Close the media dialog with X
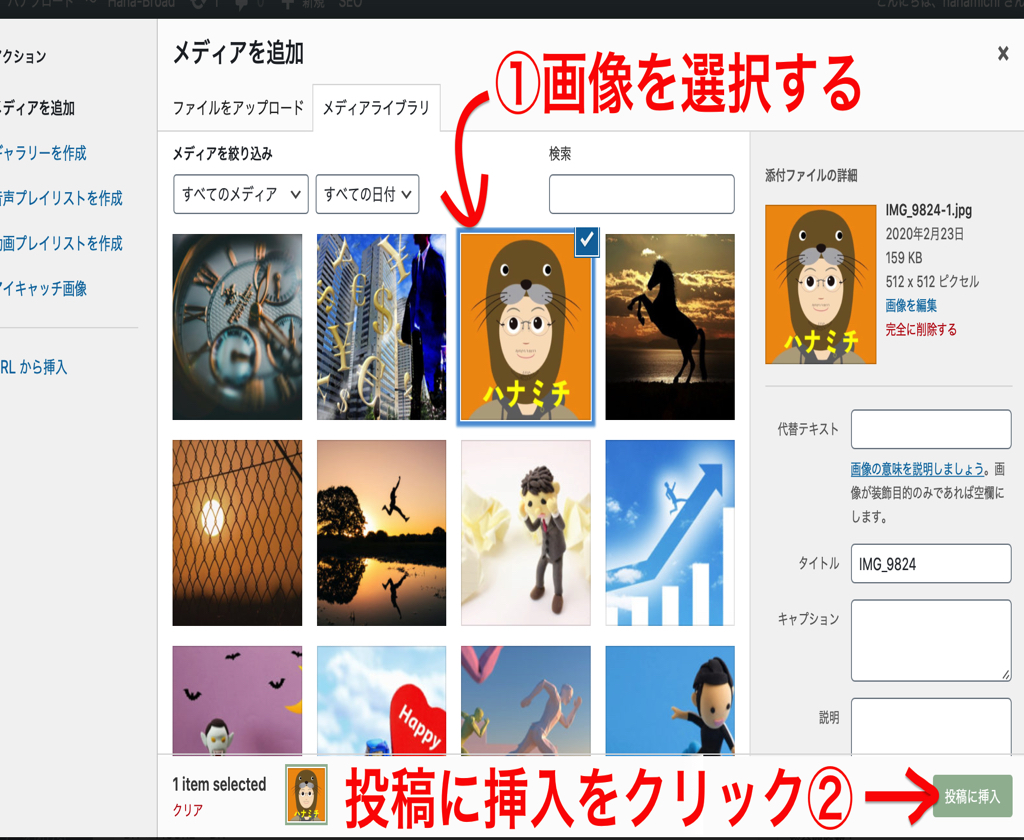The width and height of the screenshot is (1024, 840). (1002, 54)
